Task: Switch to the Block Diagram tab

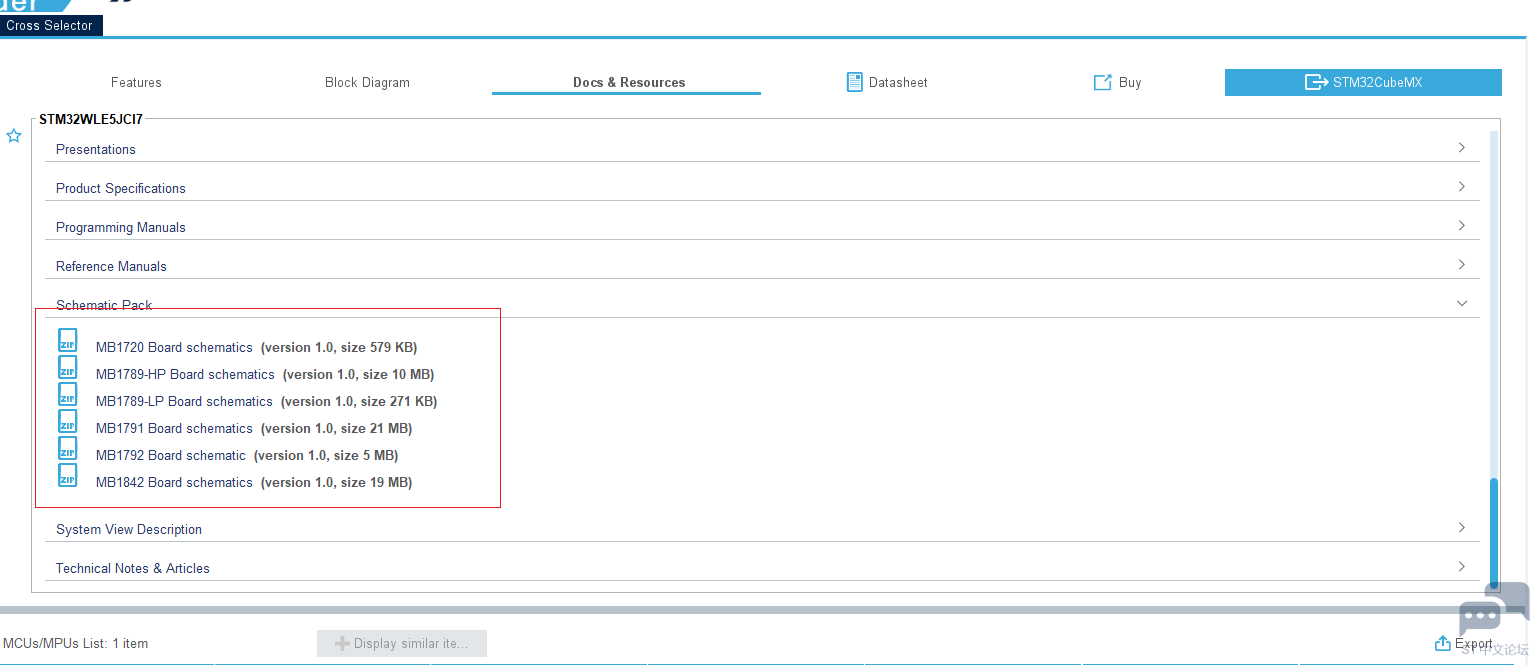Action: [x=367, y=82]
